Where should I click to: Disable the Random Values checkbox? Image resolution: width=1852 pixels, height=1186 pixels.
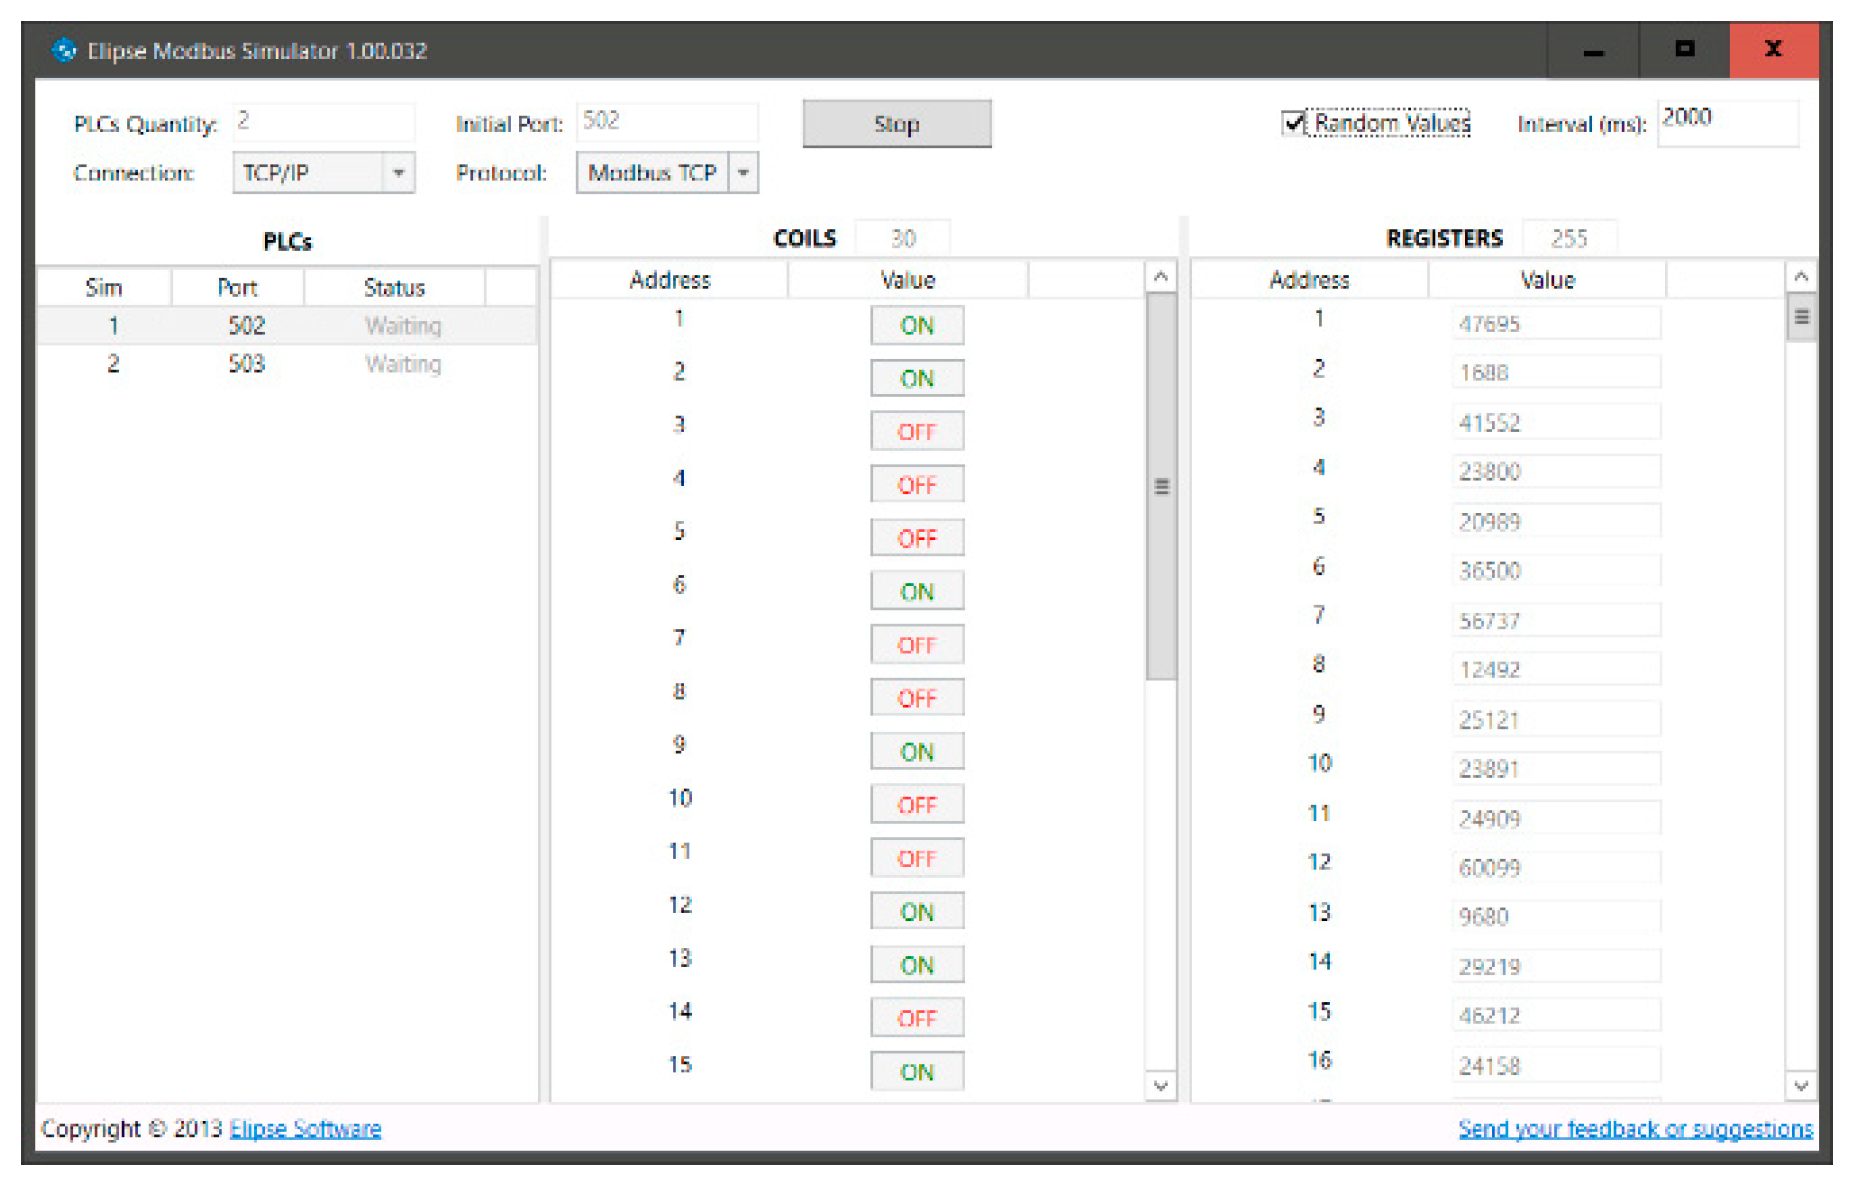click(x=1294, y=123)
